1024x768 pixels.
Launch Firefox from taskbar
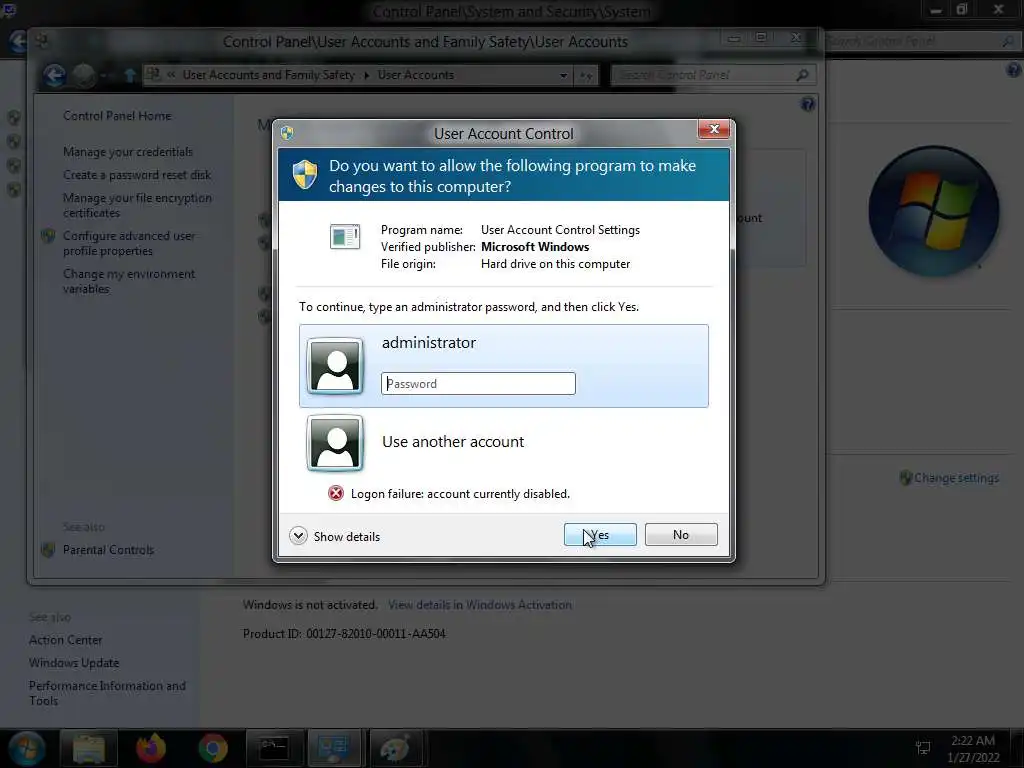151,748
